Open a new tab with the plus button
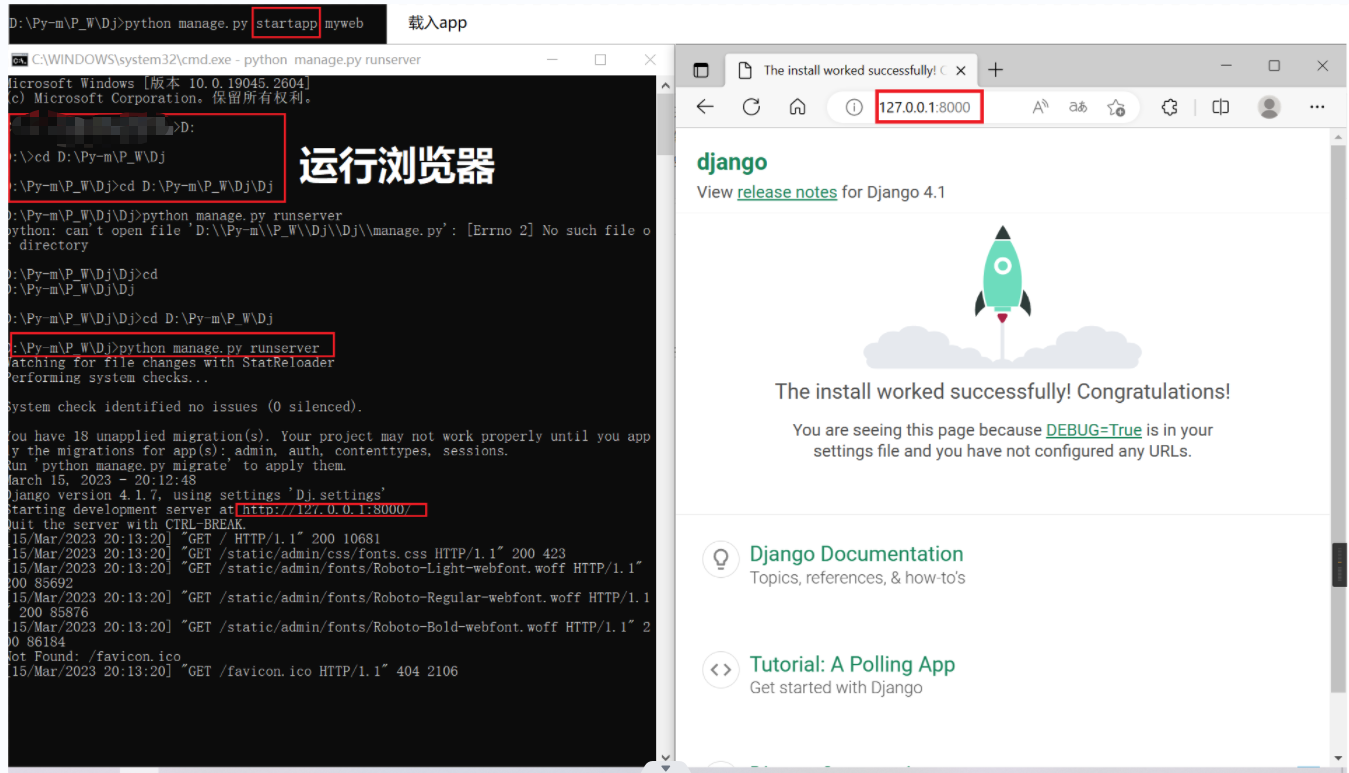 pyautogui.click(x=995, y=69)
